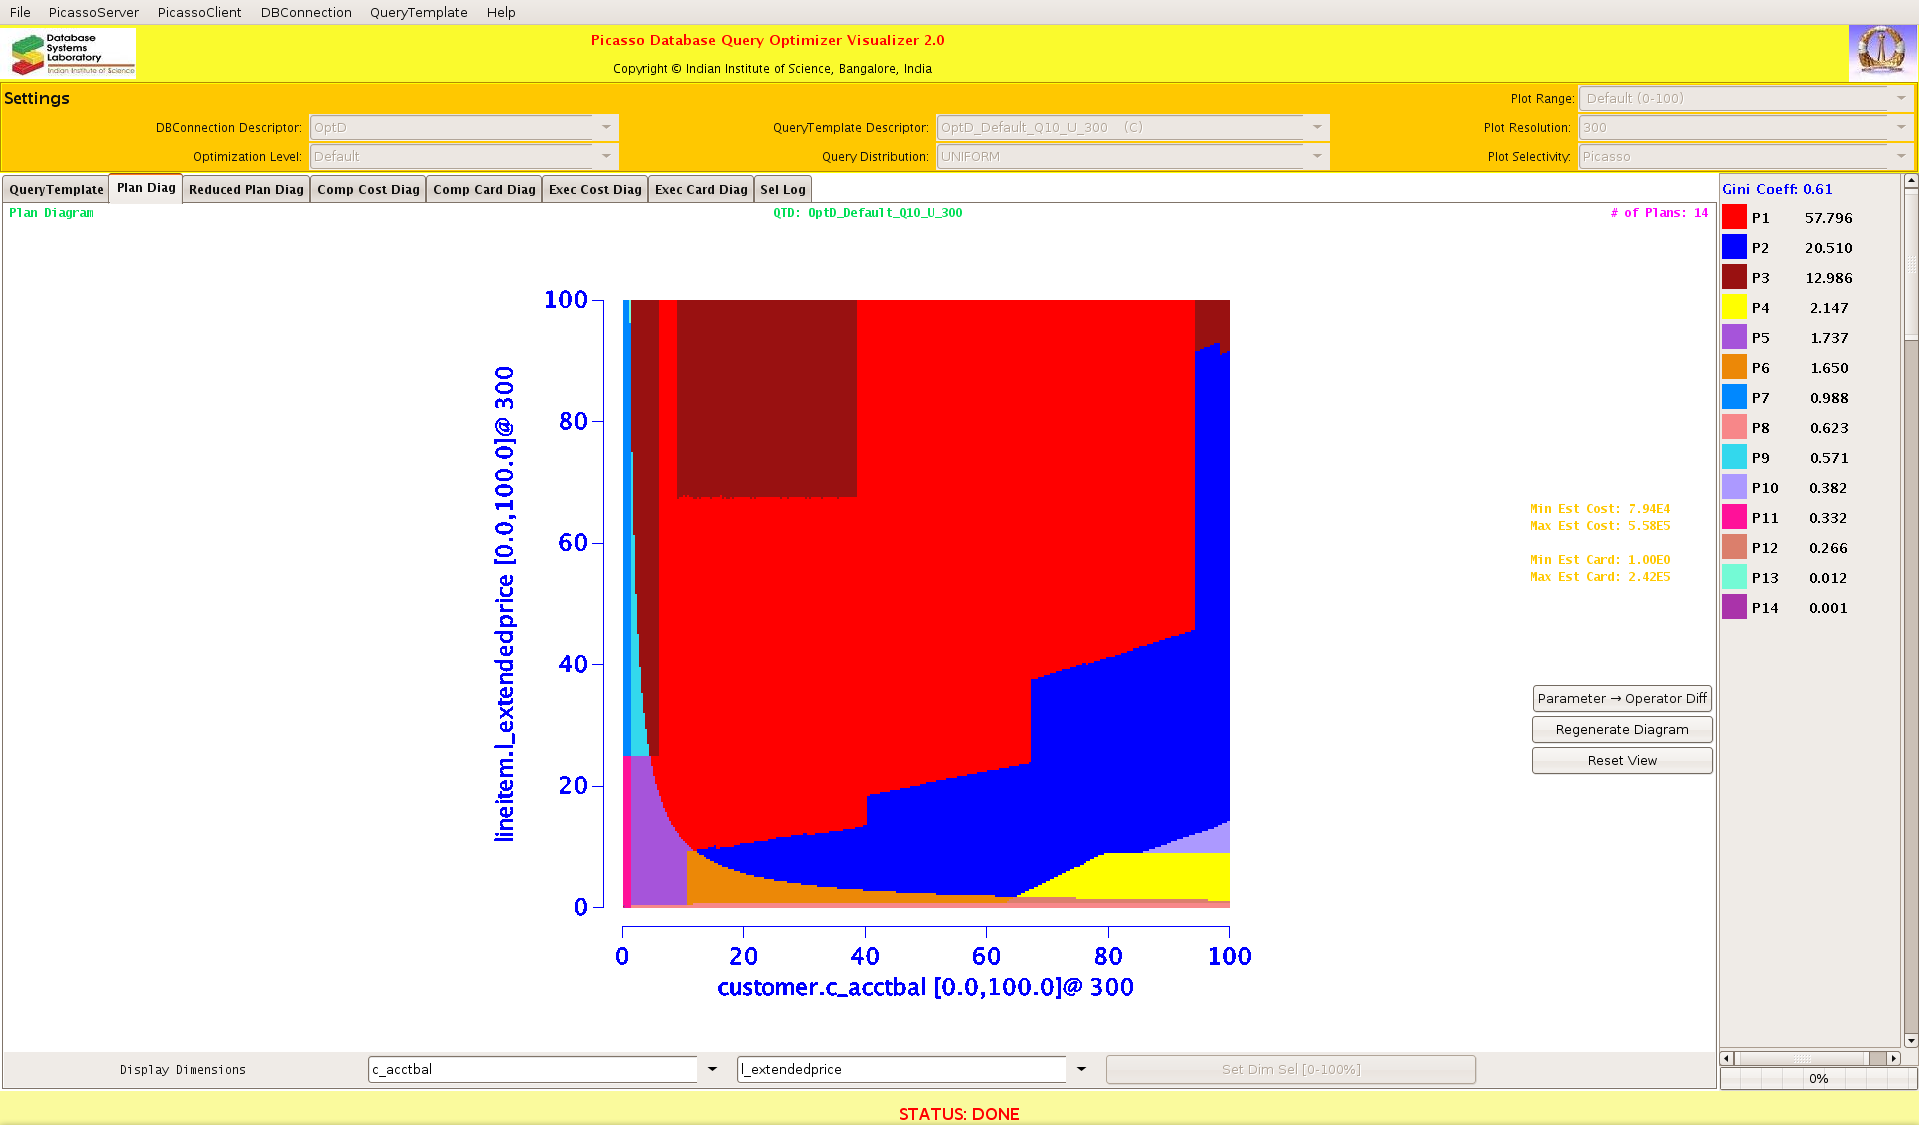This screenshot has width=1919, height=1125.
Task: Select the yellow P4 plan swatch
Action: coord(1734,308)
